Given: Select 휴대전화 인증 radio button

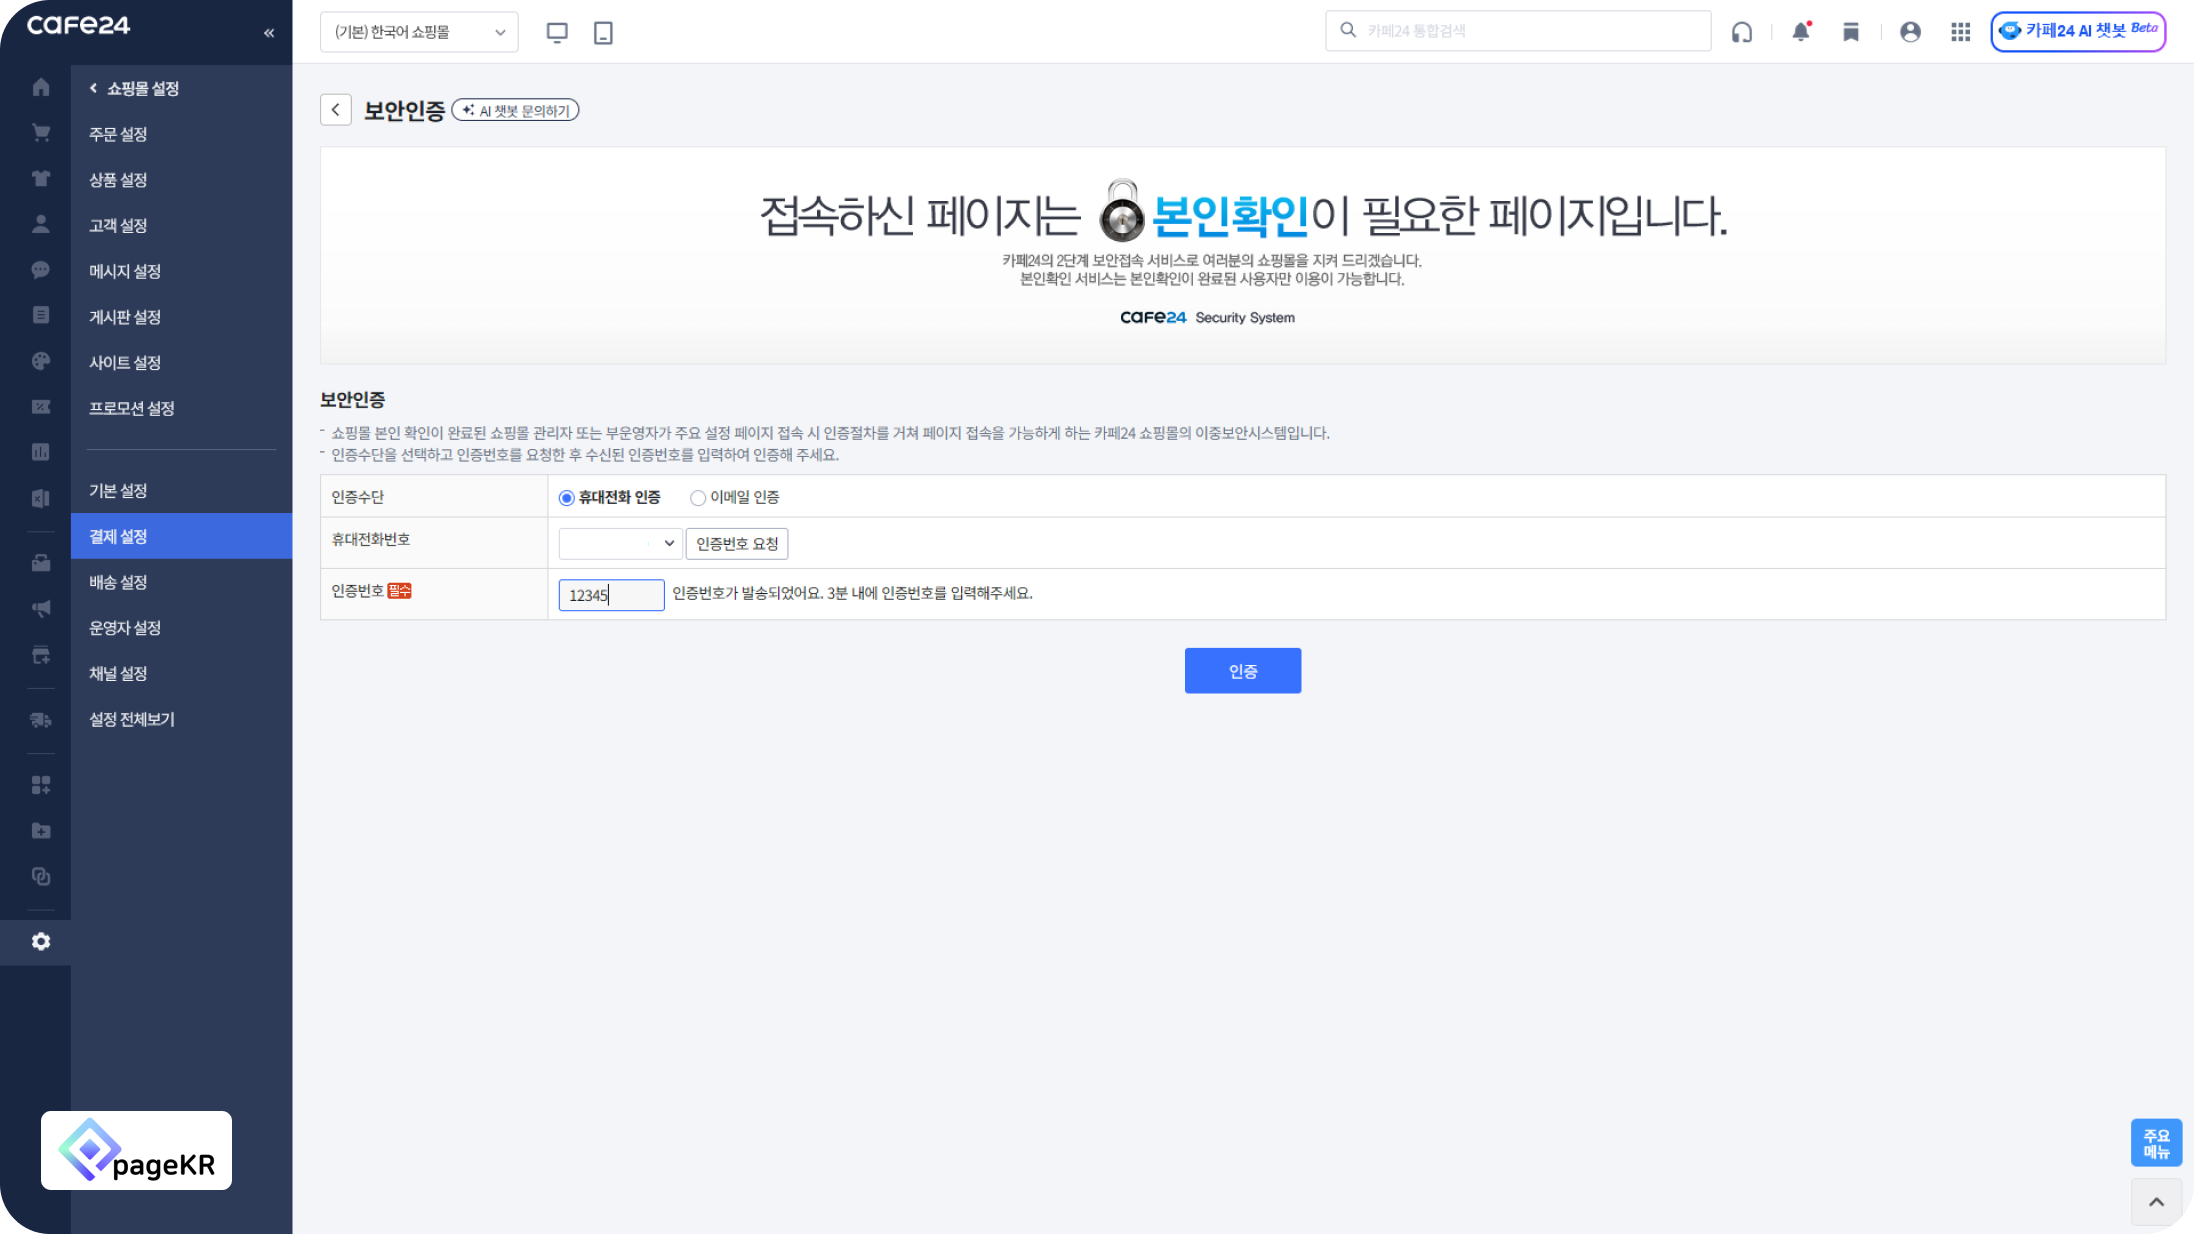Looking at the screenshot, I should click(x=567, y=498).
